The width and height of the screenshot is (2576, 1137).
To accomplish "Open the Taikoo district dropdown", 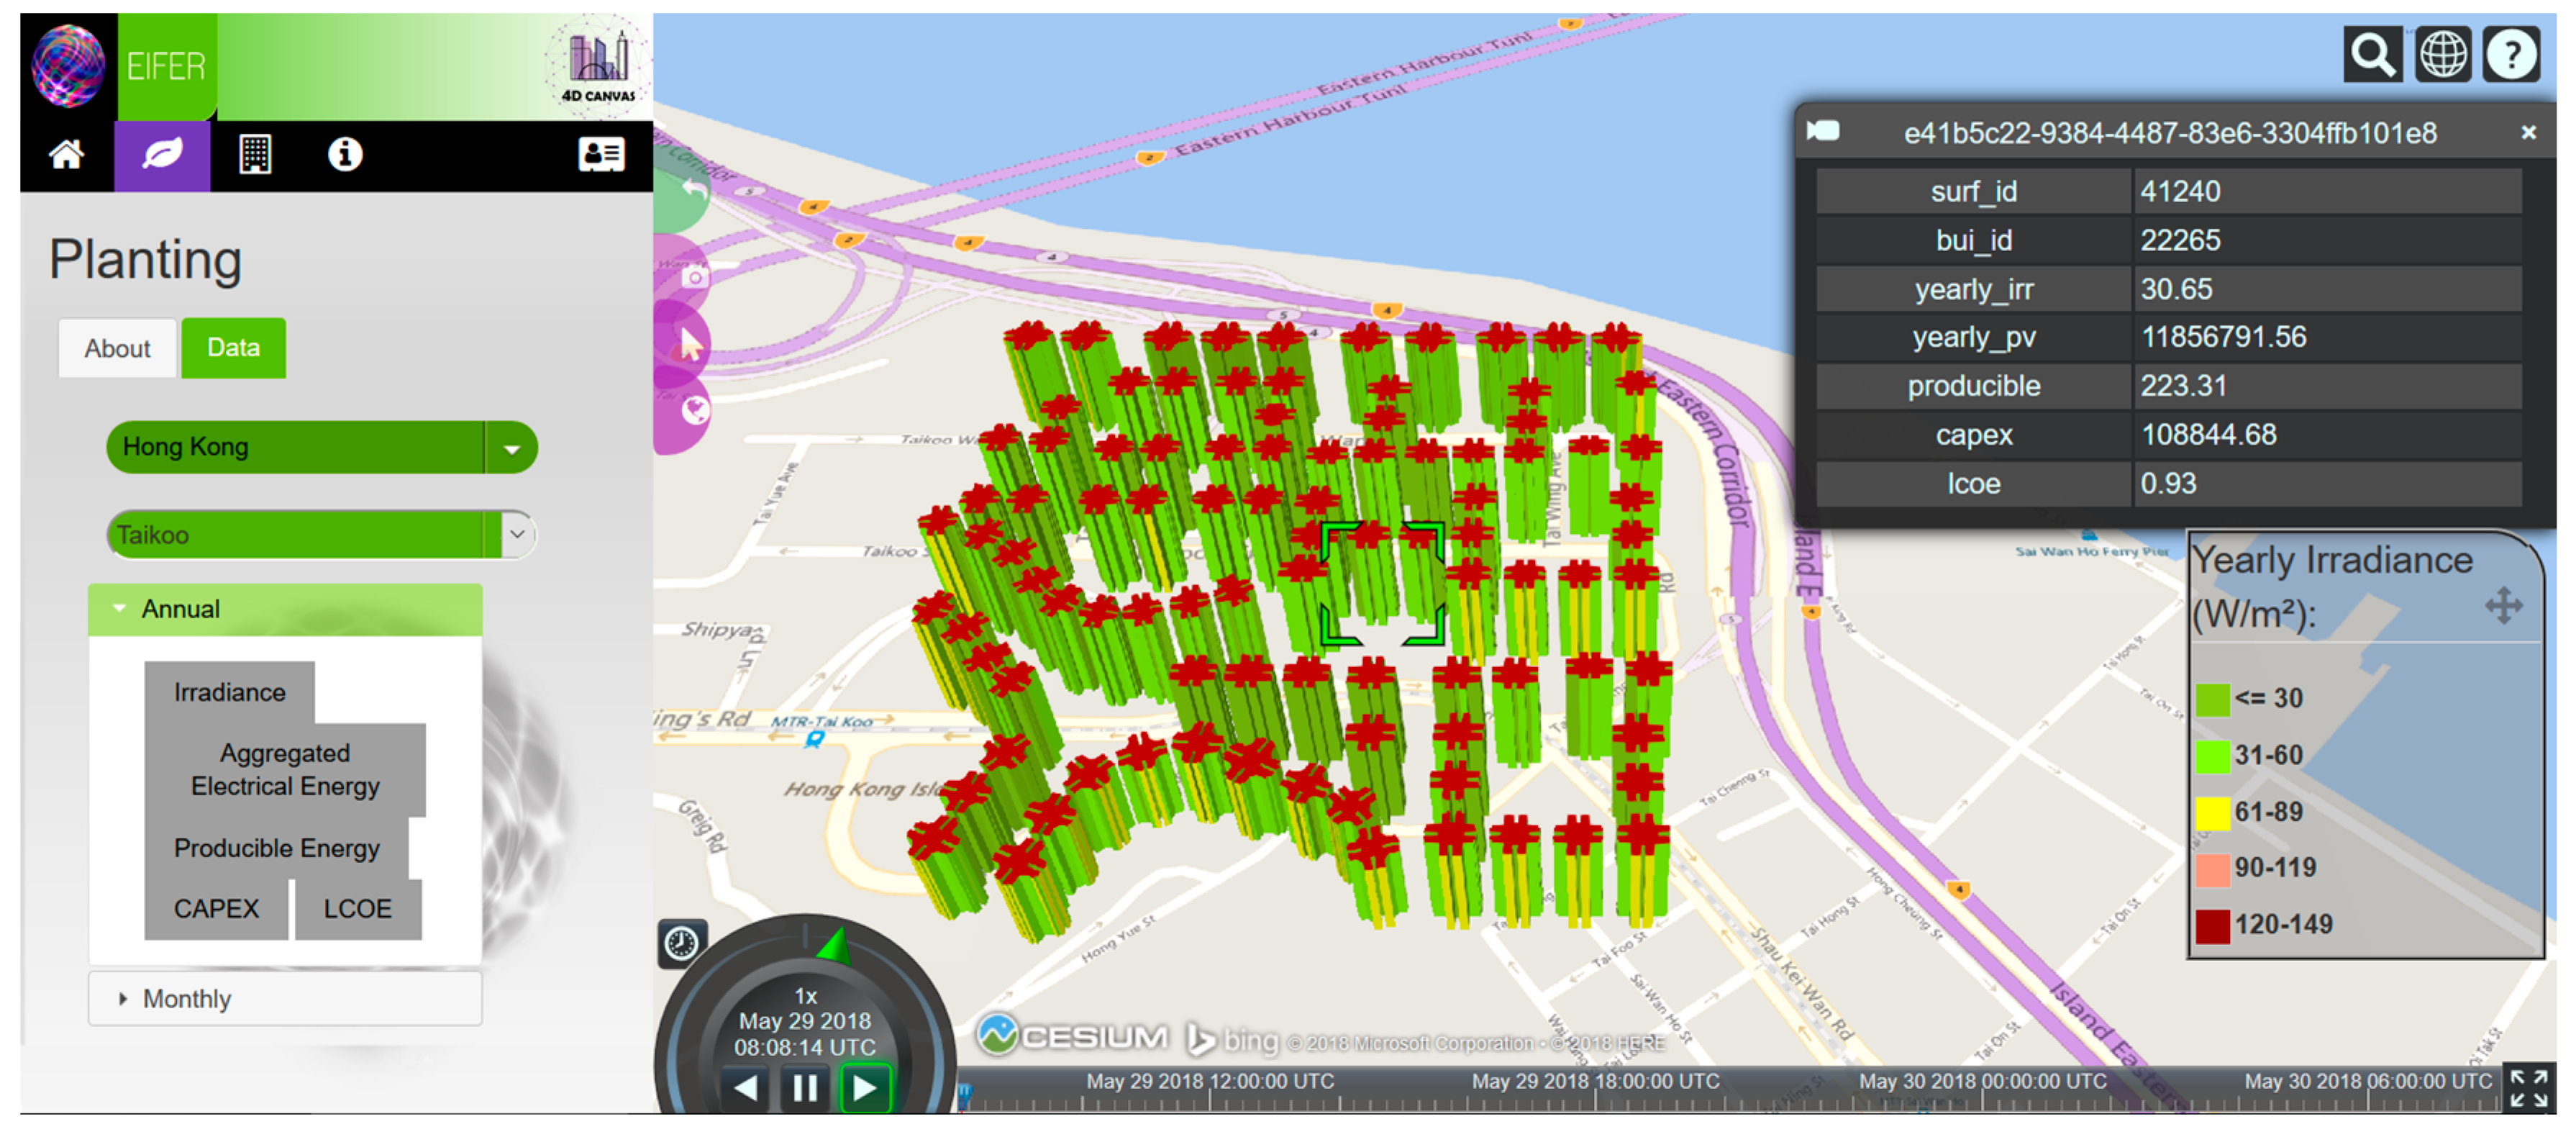I will (322, 535).
